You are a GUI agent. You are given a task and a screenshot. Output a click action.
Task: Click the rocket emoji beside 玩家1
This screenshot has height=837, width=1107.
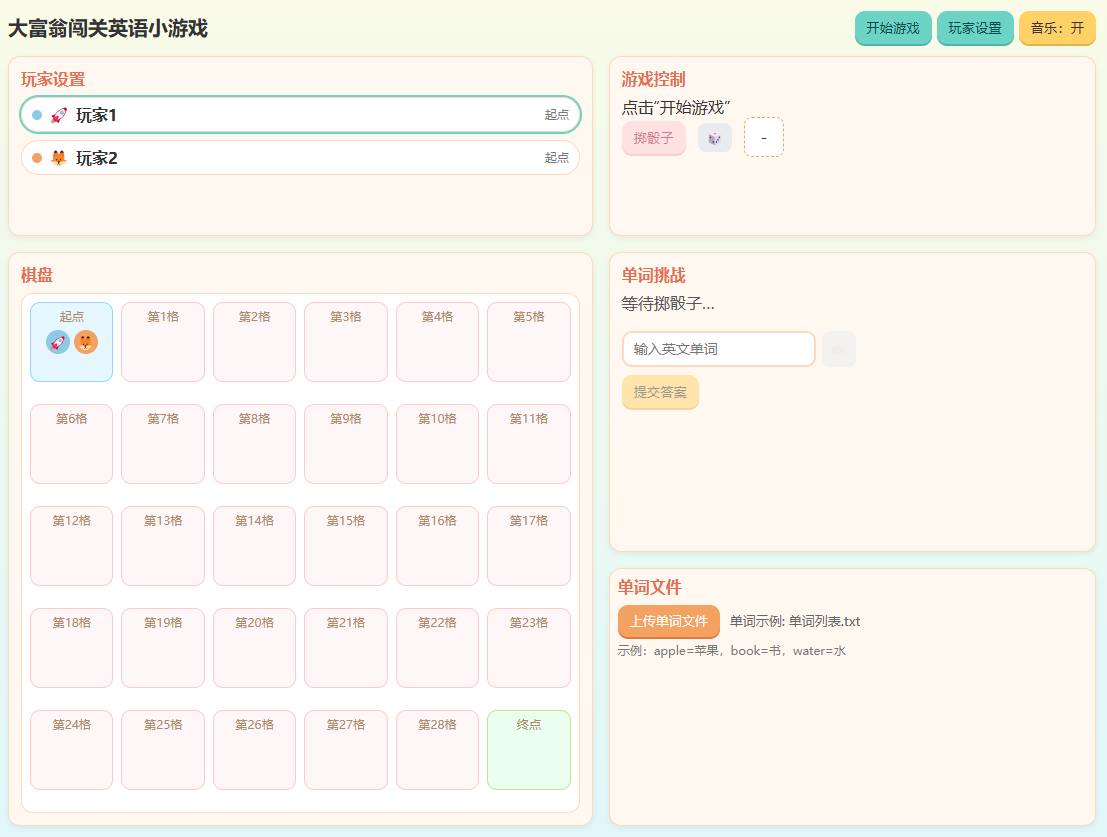pos(58,115)
